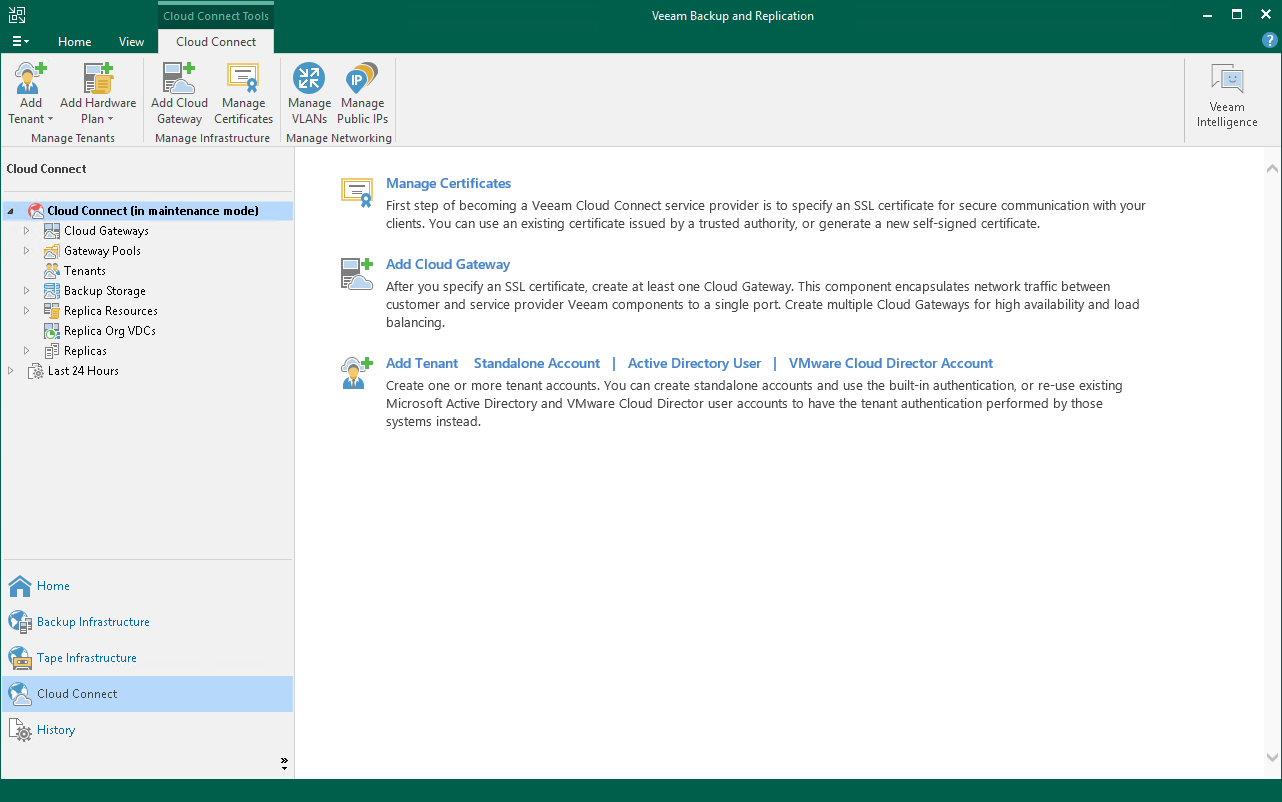Click the Replicas tree node icon
This screenshot has height=802, width=1282.
pyautogui.click(x=52, y=351)
